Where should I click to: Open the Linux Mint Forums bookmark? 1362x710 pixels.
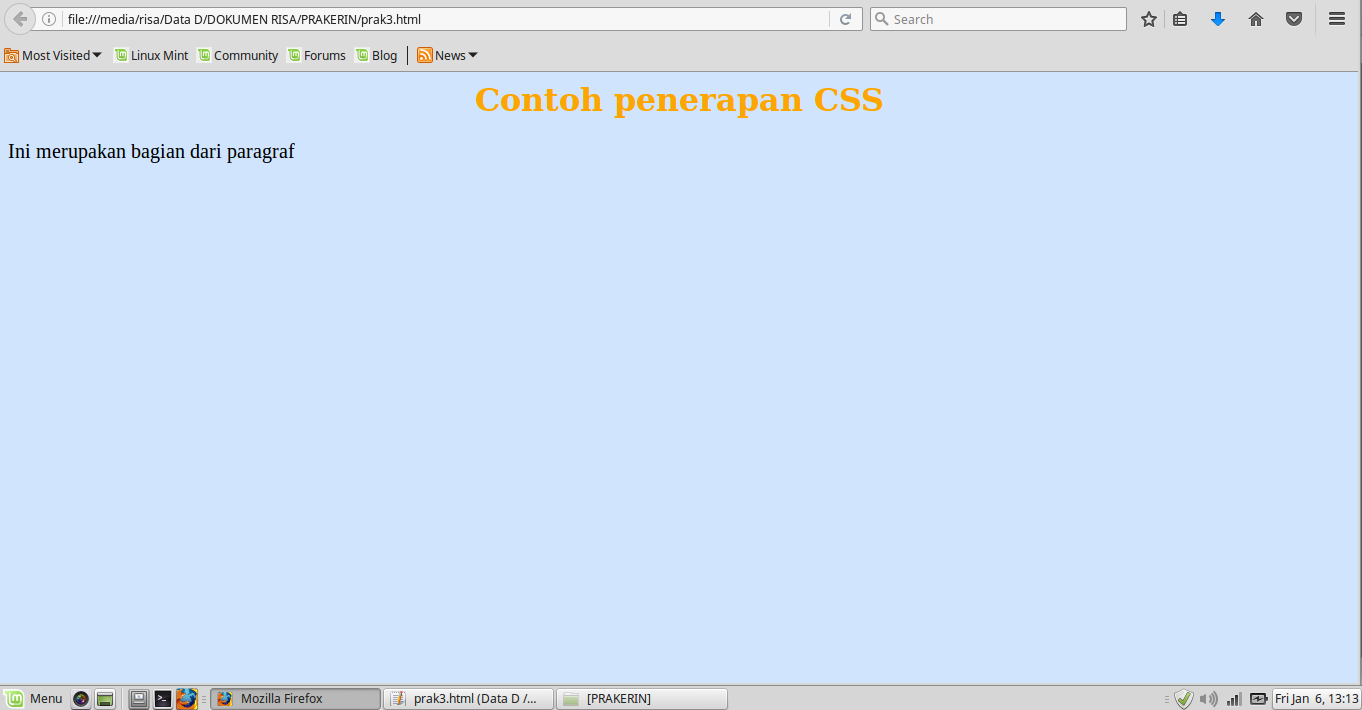(317, 55)
